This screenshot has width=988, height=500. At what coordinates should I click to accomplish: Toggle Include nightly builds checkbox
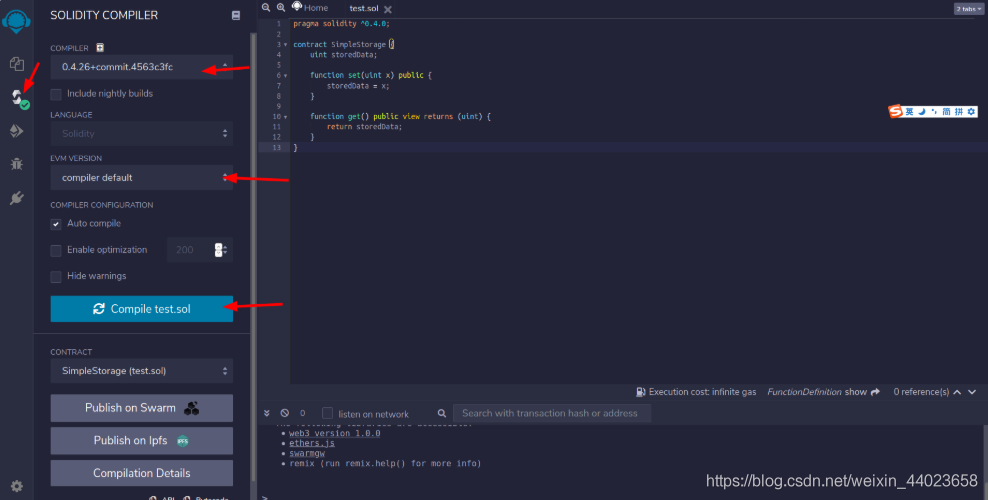[56, 94]
